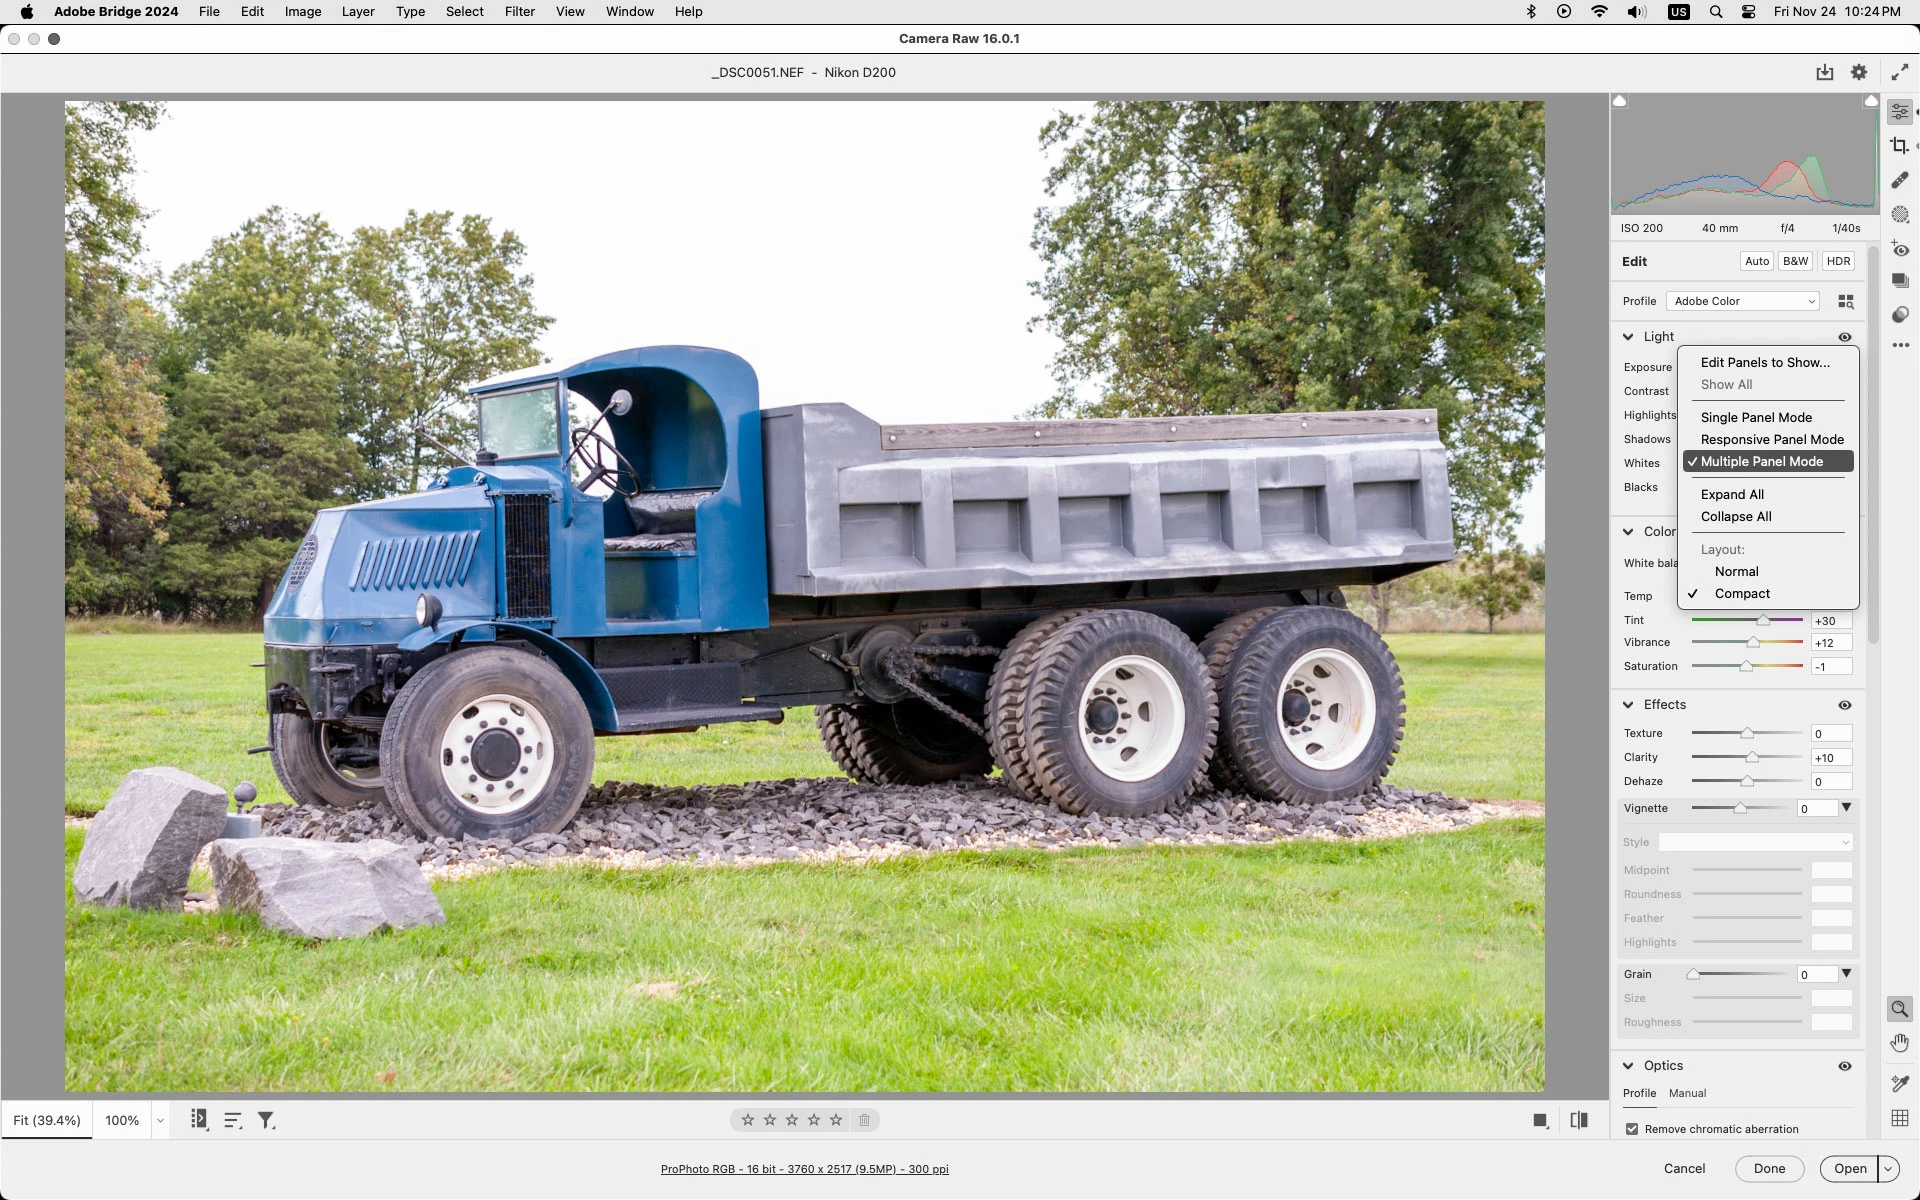Expand the Grain options triangle

[1846, 973]
